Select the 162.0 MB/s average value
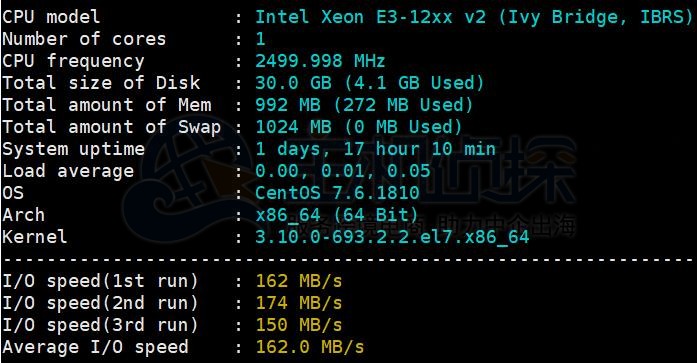 (310, 347)
